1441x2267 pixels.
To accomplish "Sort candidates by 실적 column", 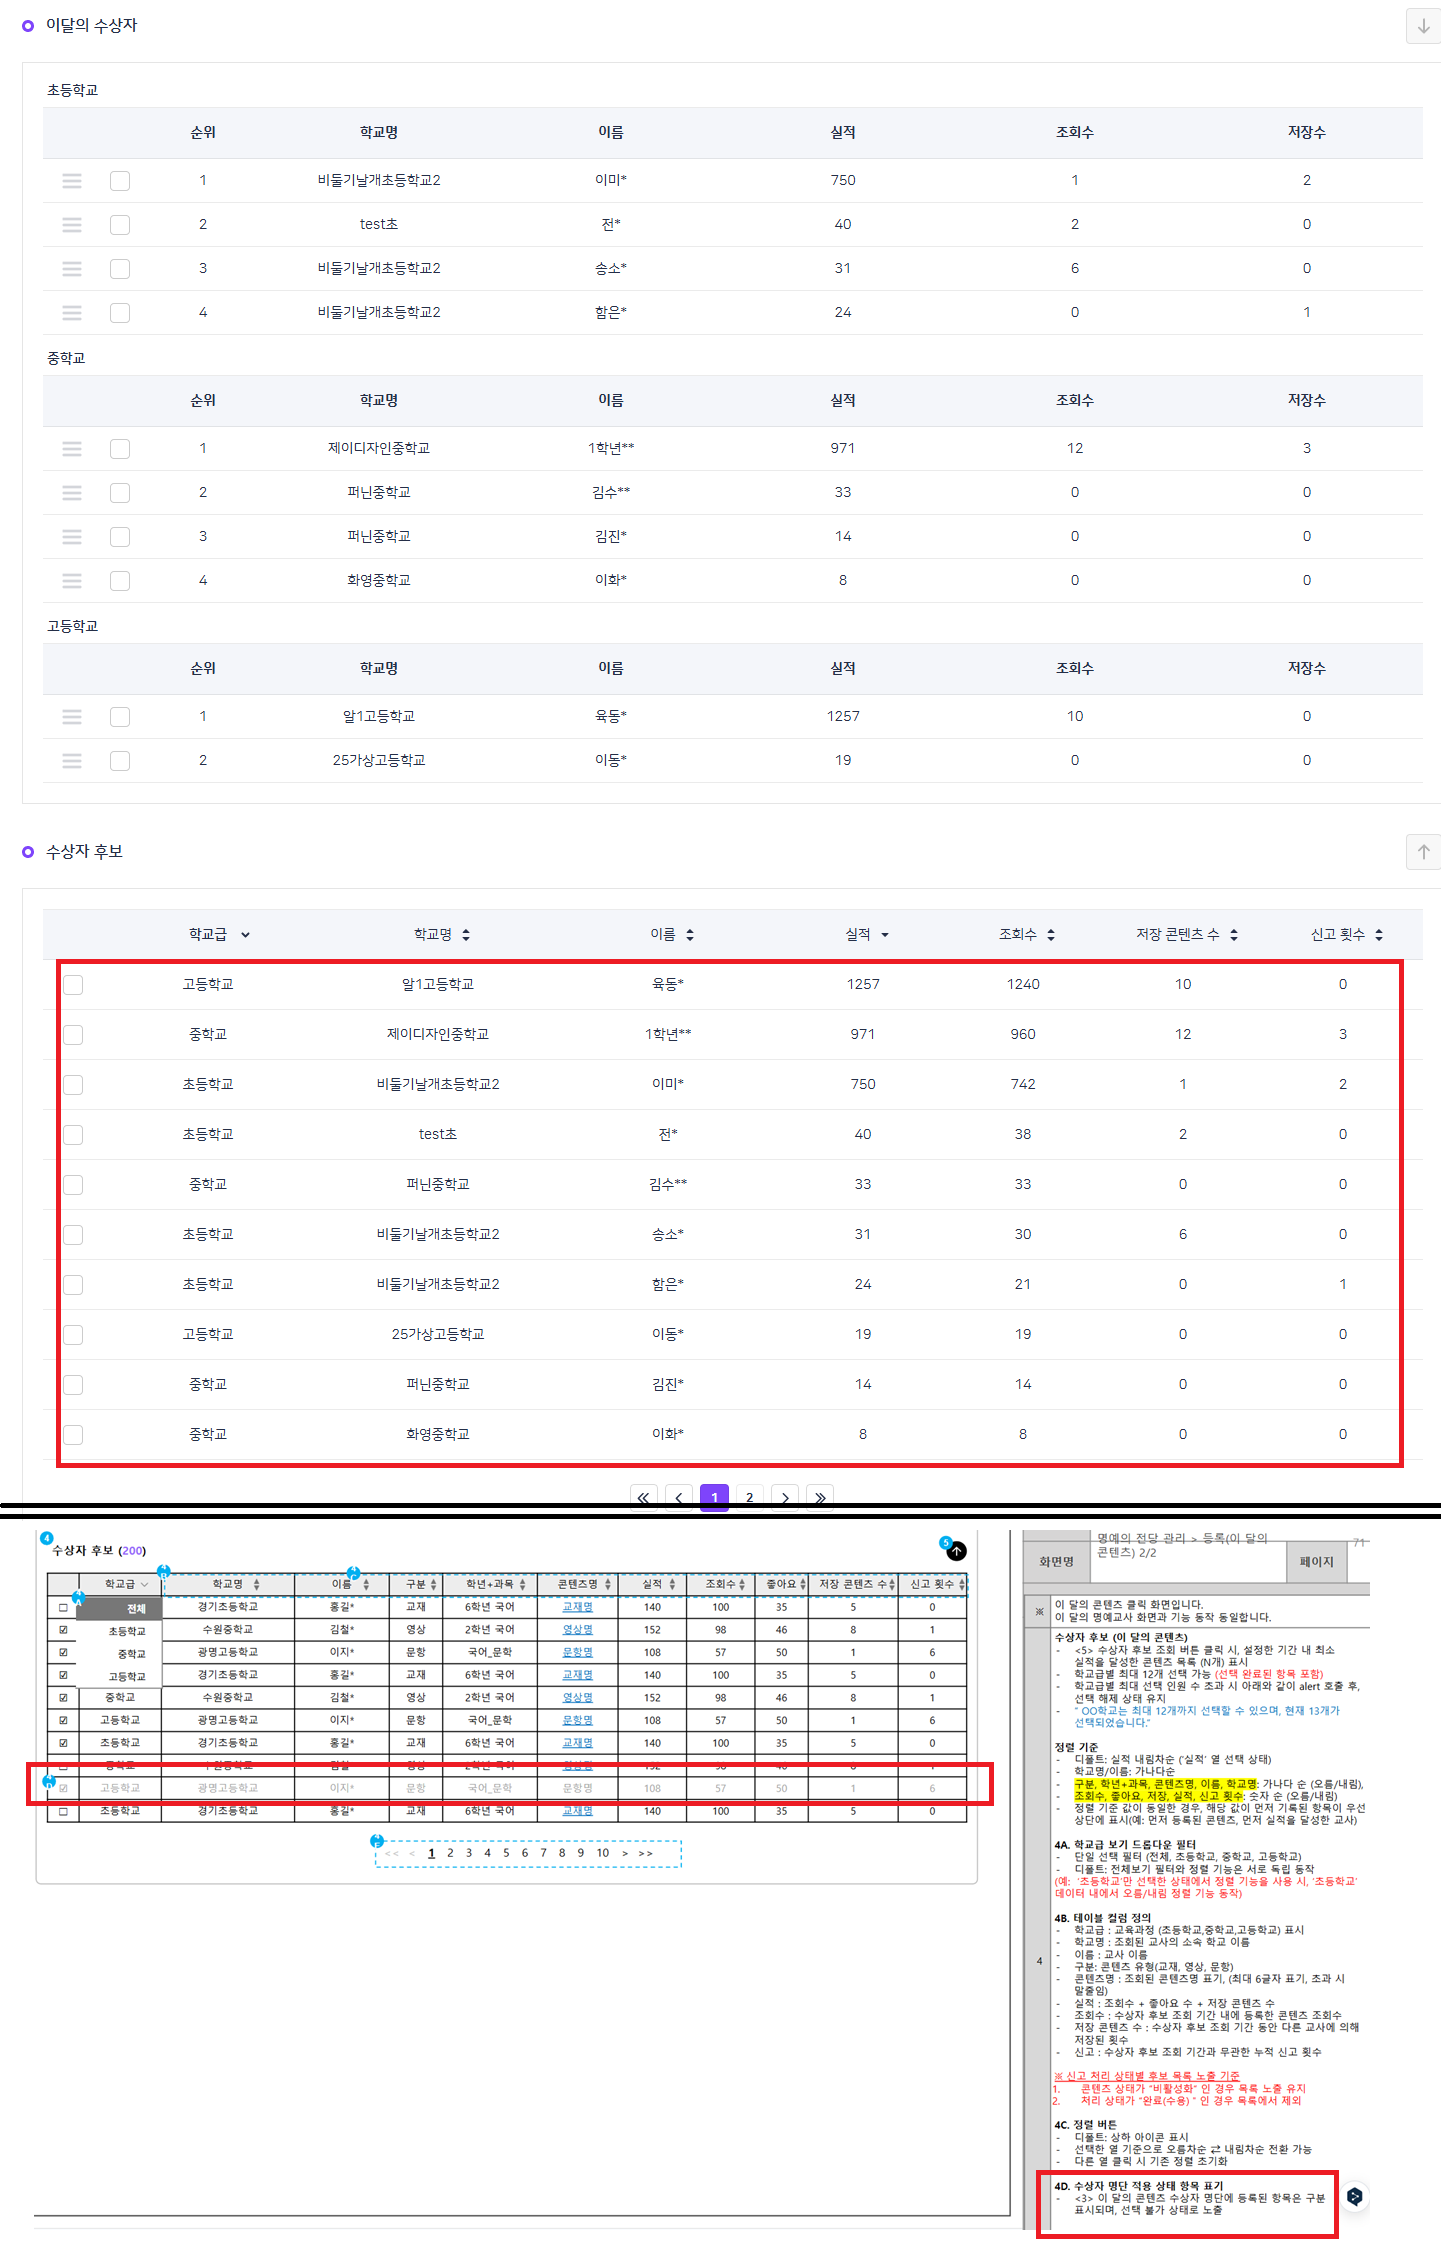I will (885, 935).
